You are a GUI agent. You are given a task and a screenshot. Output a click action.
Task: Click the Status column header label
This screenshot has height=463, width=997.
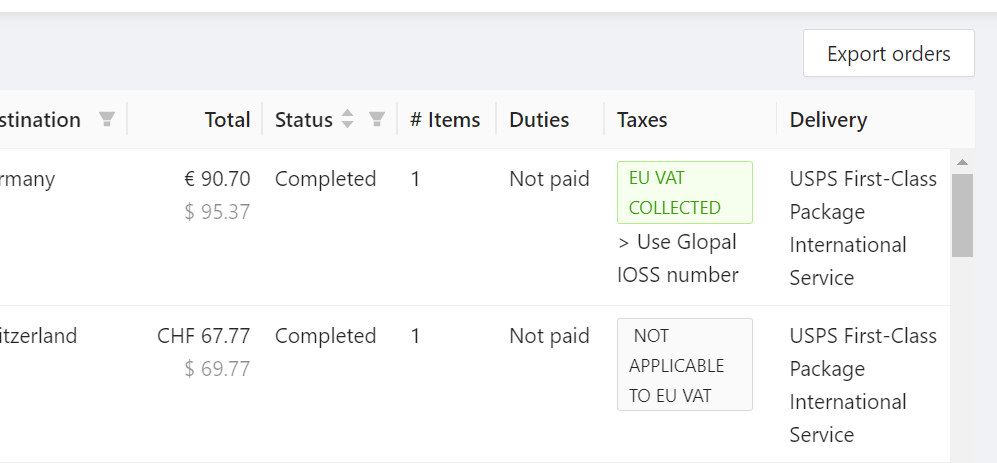303,120
